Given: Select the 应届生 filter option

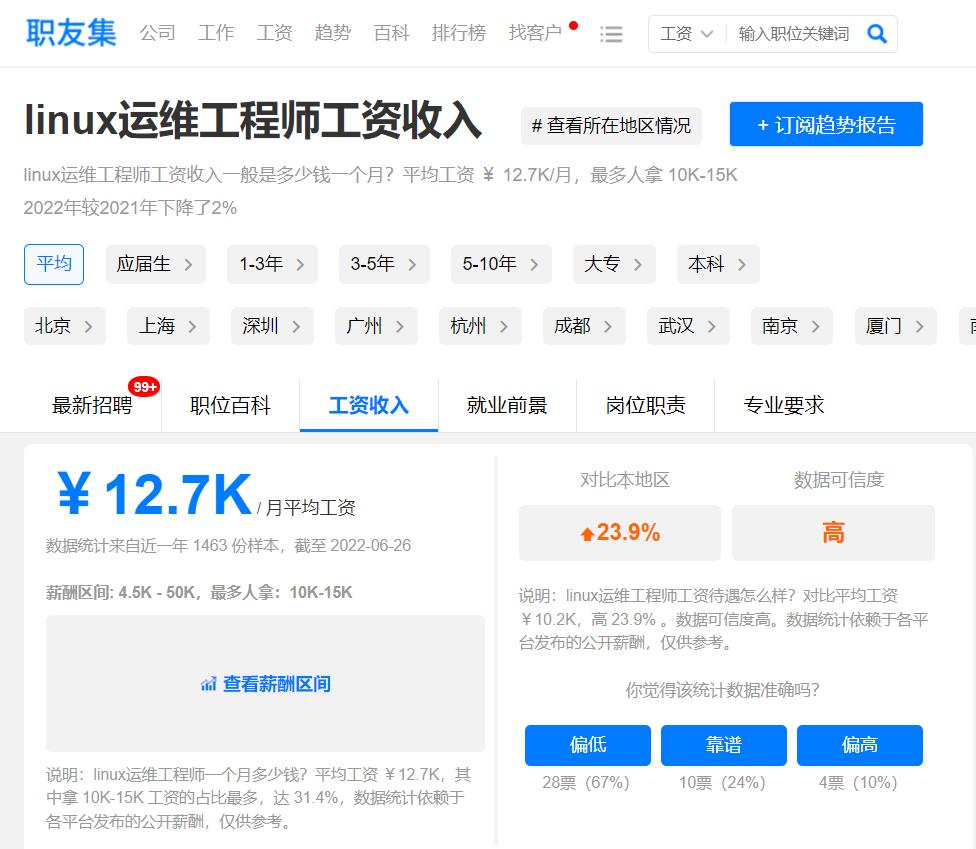Looking at the screenshot, I should (x=155, y=264).
